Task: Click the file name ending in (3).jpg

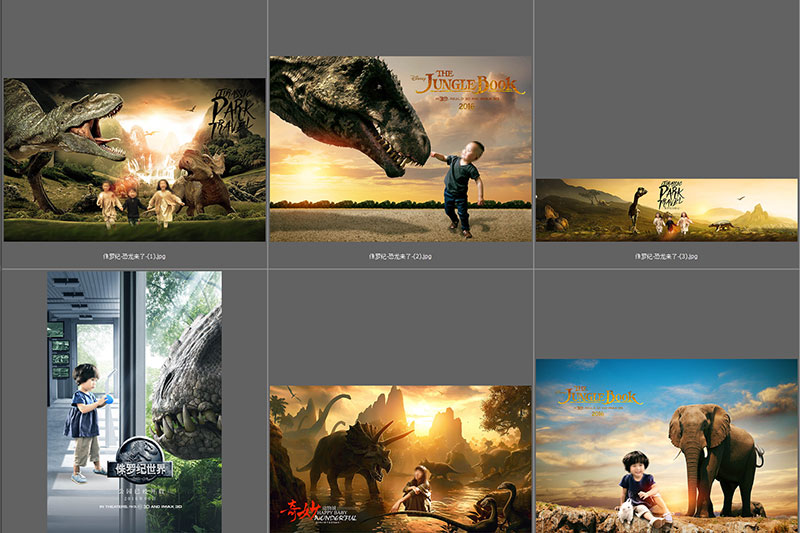Action: click(666, 256)
